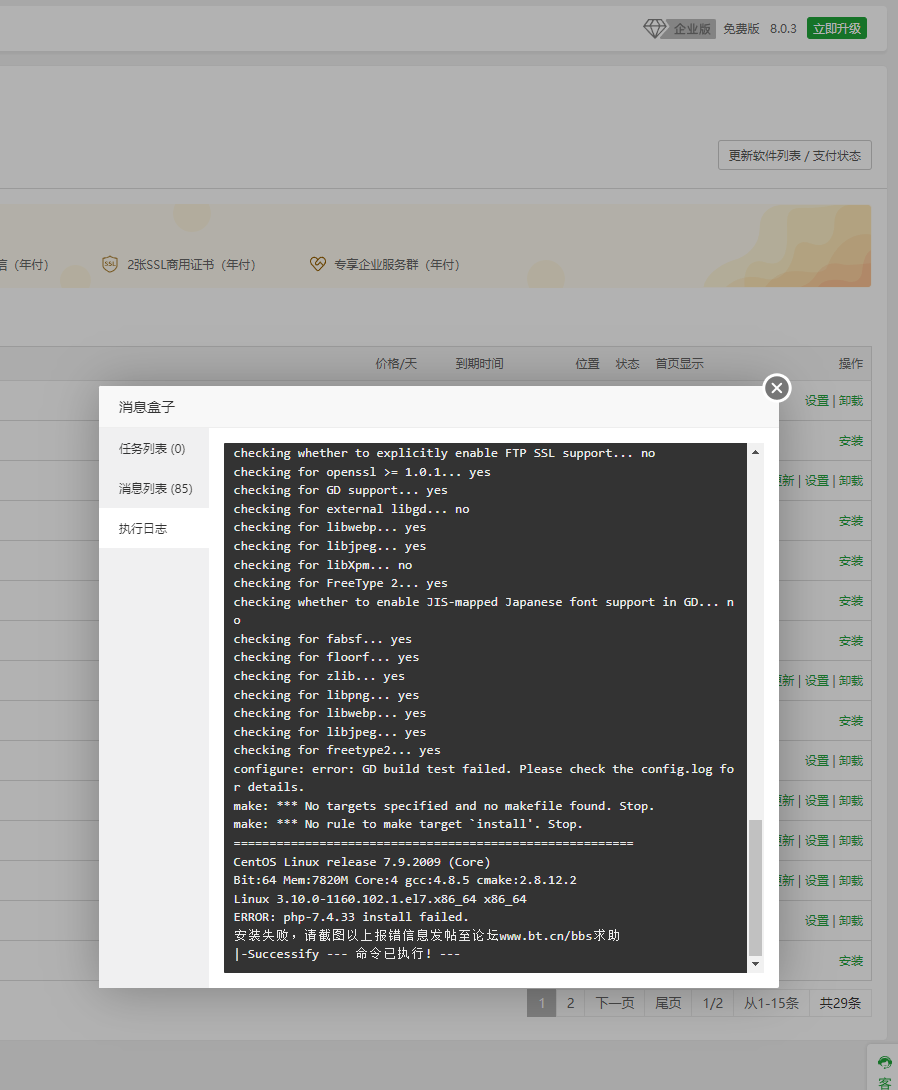Screen dimensions: 898x1090
Task: Click 'No targets specified and no makefile' line
Action: [443, 806]
